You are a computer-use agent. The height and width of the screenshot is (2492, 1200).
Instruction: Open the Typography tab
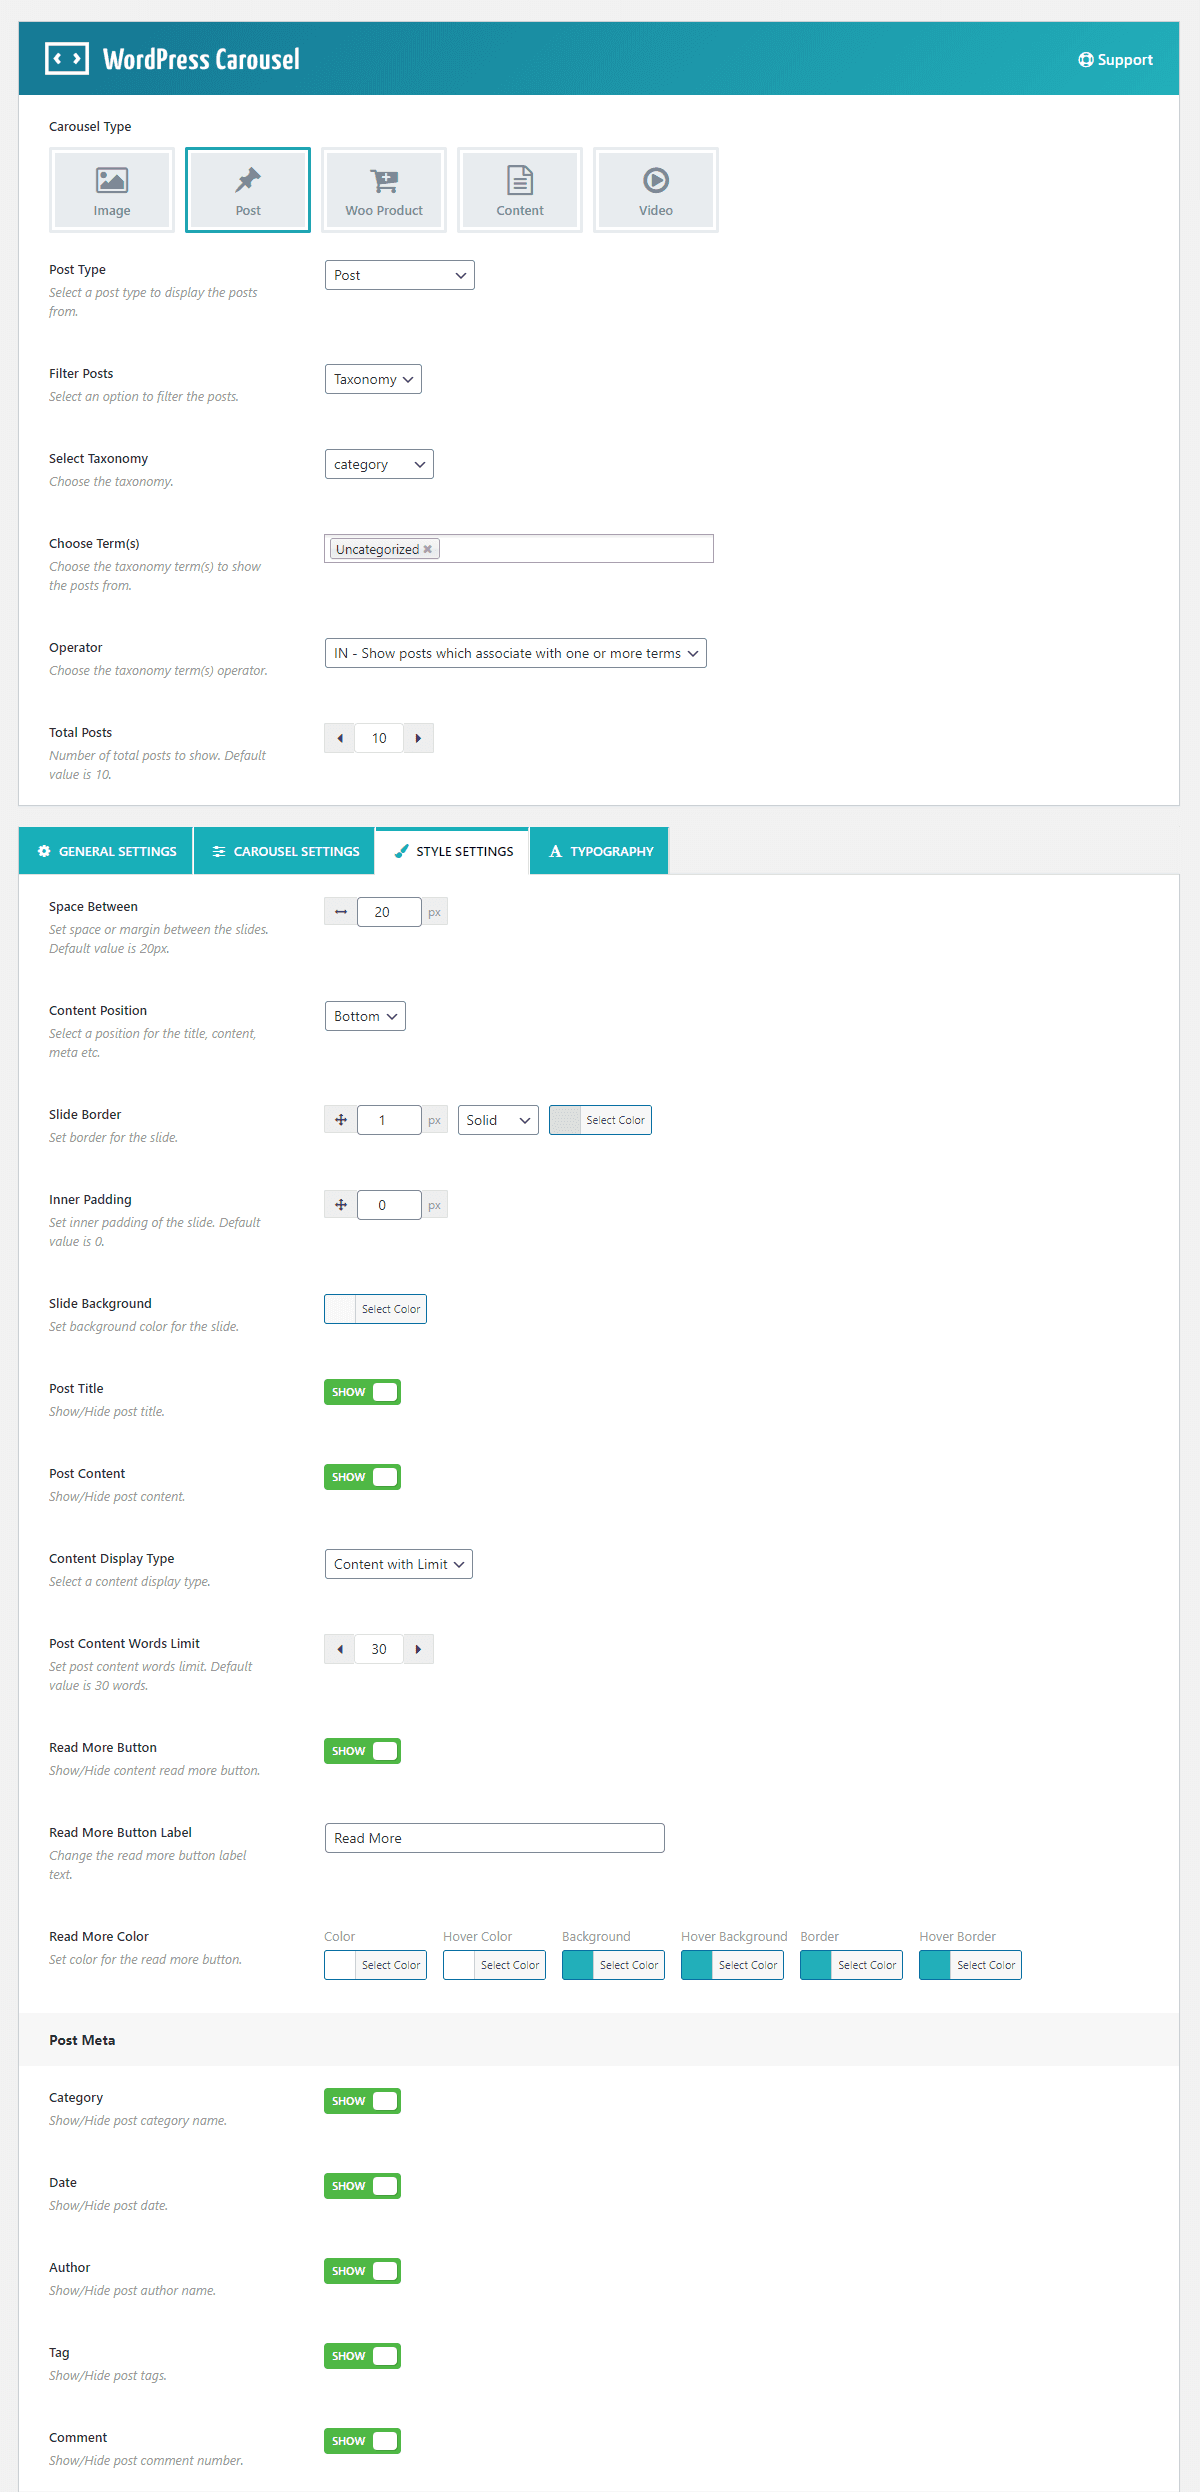click(x=600, y=851)
